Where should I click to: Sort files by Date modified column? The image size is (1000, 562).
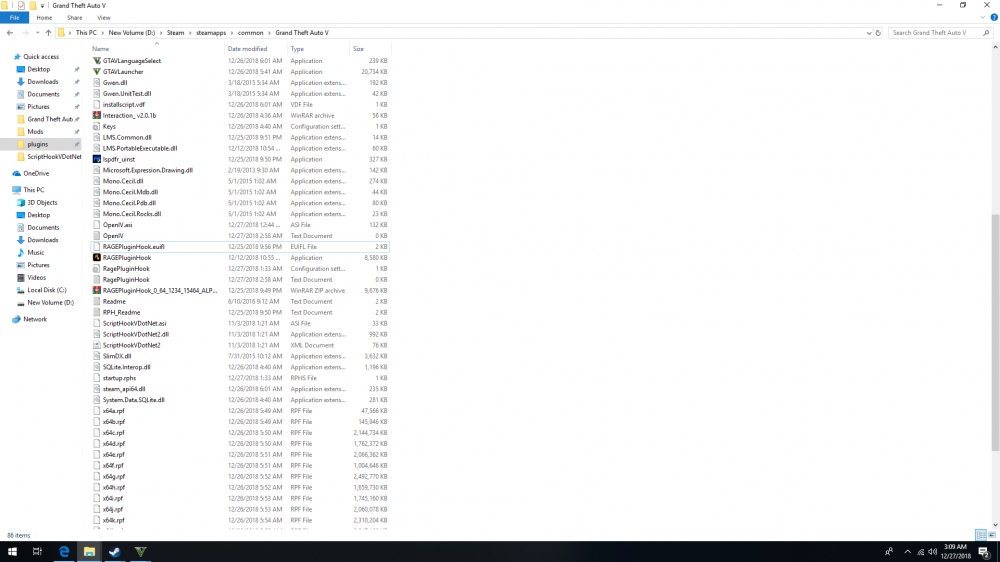point(256,48)
